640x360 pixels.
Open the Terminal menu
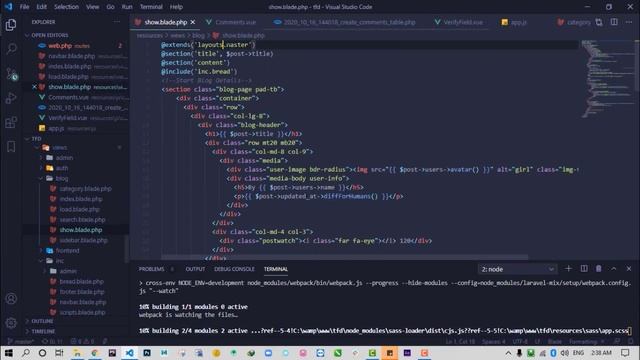click(x=151, y=7)
